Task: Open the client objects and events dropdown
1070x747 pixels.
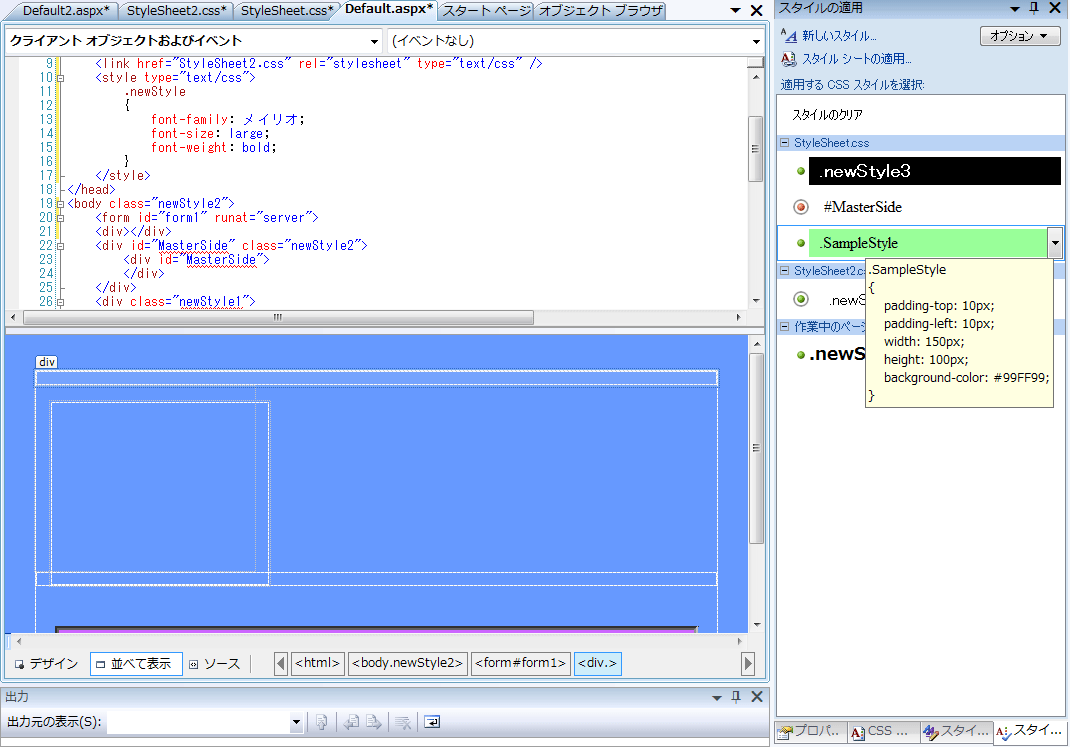Action: pos(374,42)
